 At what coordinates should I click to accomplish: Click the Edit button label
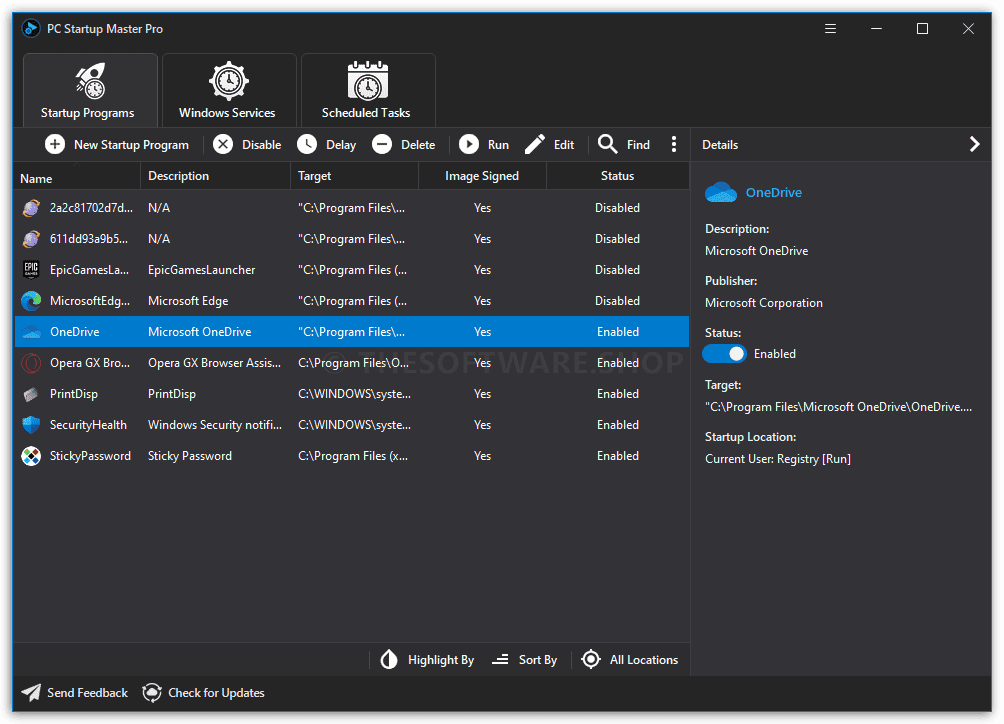(x=564, y=145)
